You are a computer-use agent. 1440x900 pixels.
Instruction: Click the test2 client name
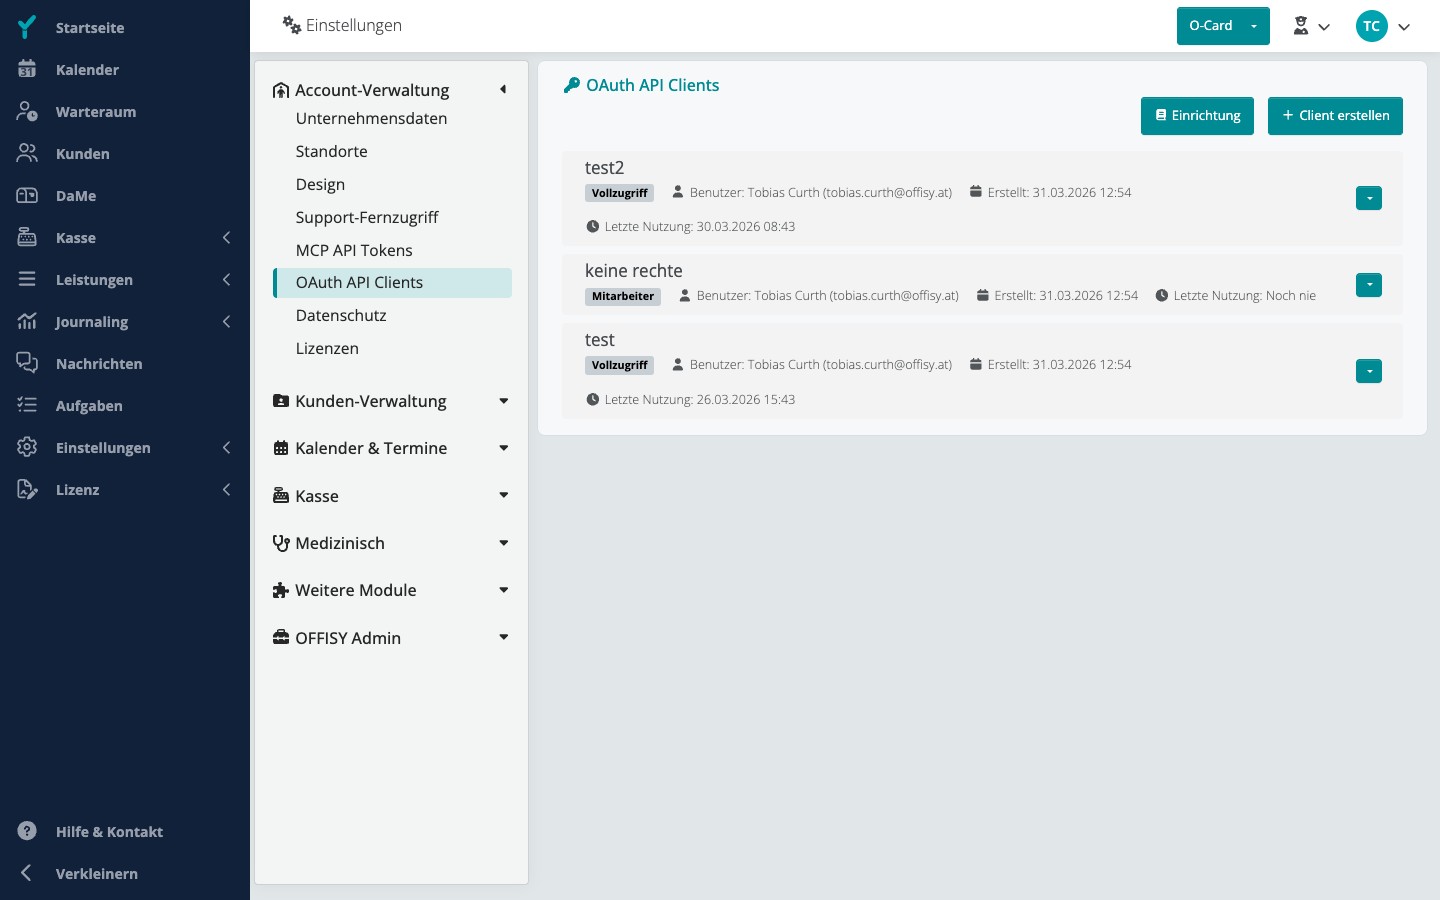pos(604,168)
